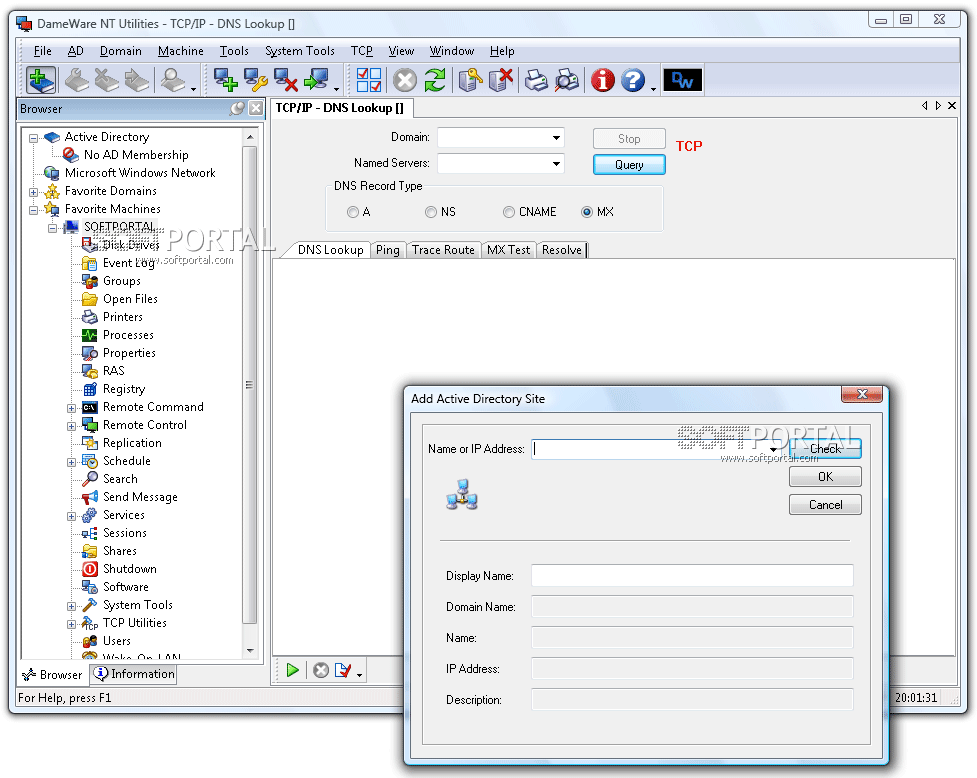
Task: Click the blue question mark help icon
Action: tap(633, 80)
